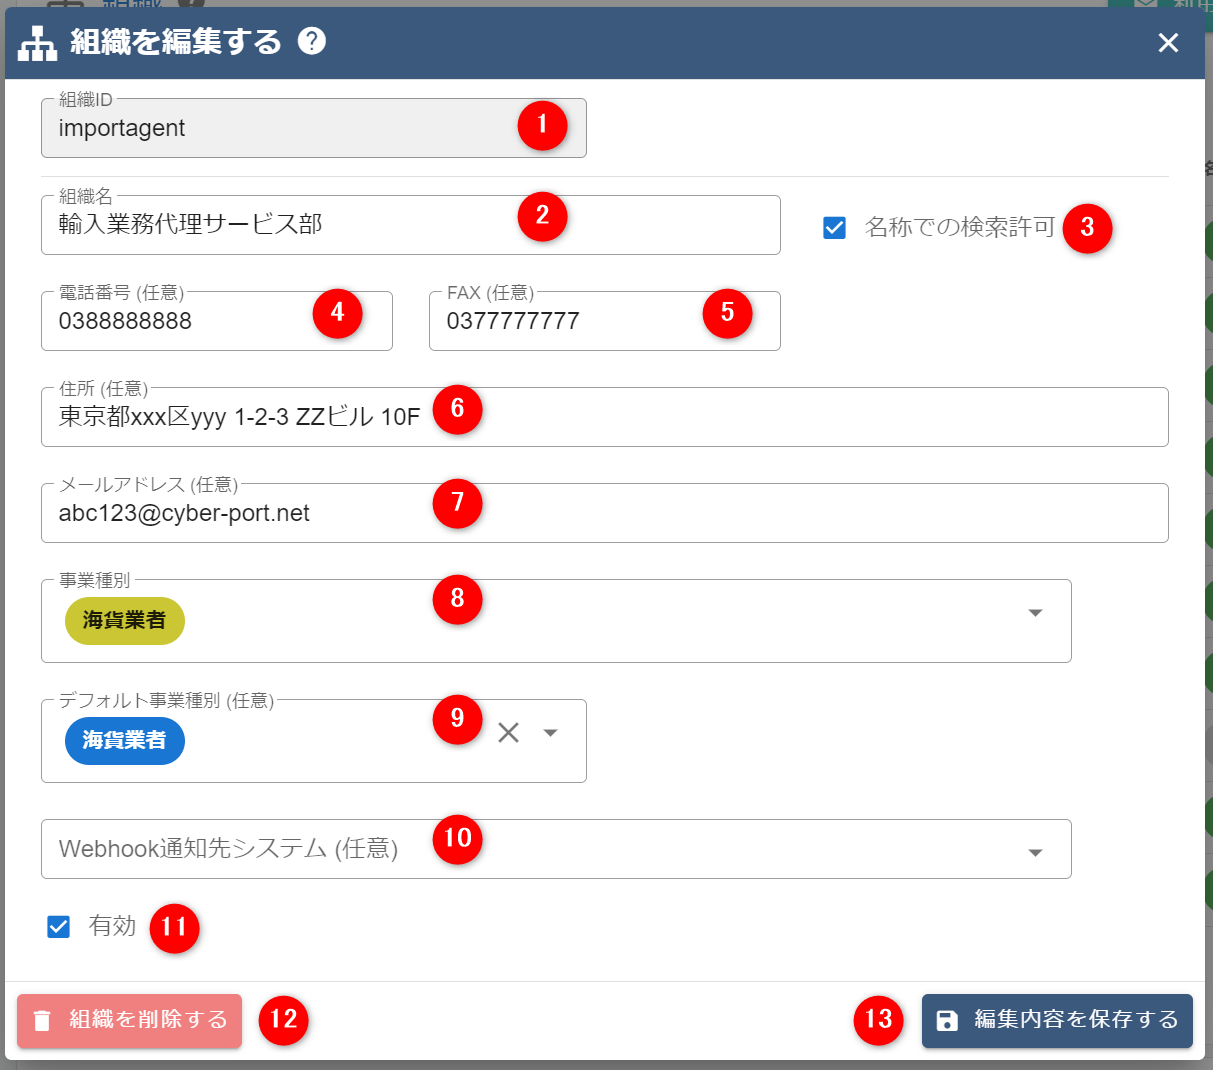Click the organization hierarchy icon in header

coord(38,43)
